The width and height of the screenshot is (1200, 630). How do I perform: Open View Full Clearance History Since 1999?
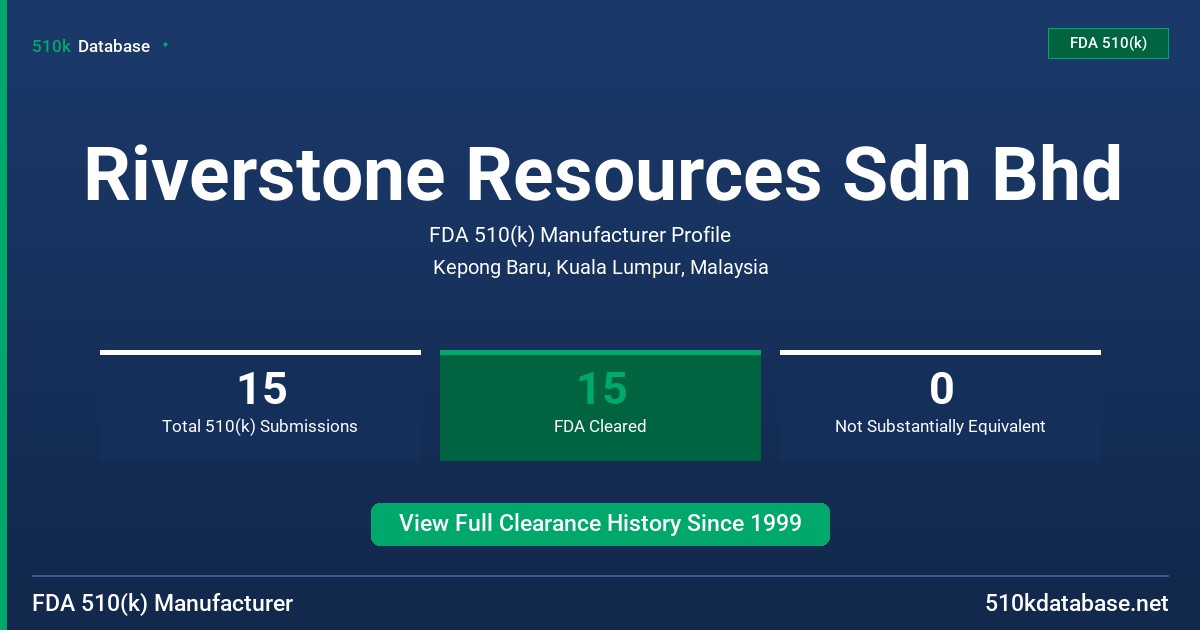pyautogui.click(x=600, y=524)
